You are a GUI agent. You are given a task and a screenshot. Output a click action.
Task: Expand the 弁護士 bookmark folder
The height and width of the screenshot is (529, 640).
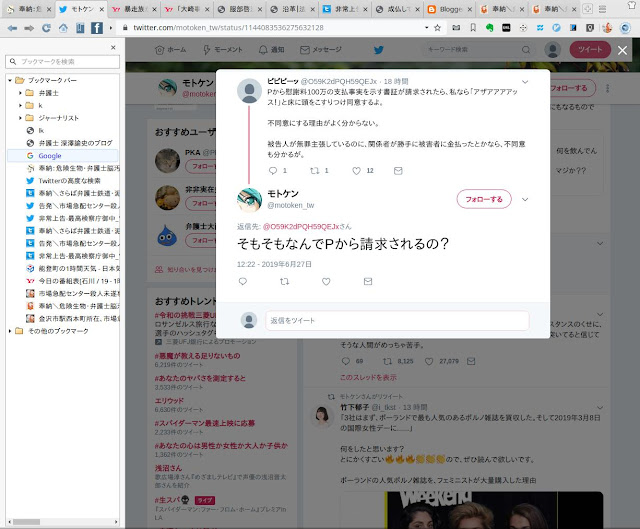20,93
